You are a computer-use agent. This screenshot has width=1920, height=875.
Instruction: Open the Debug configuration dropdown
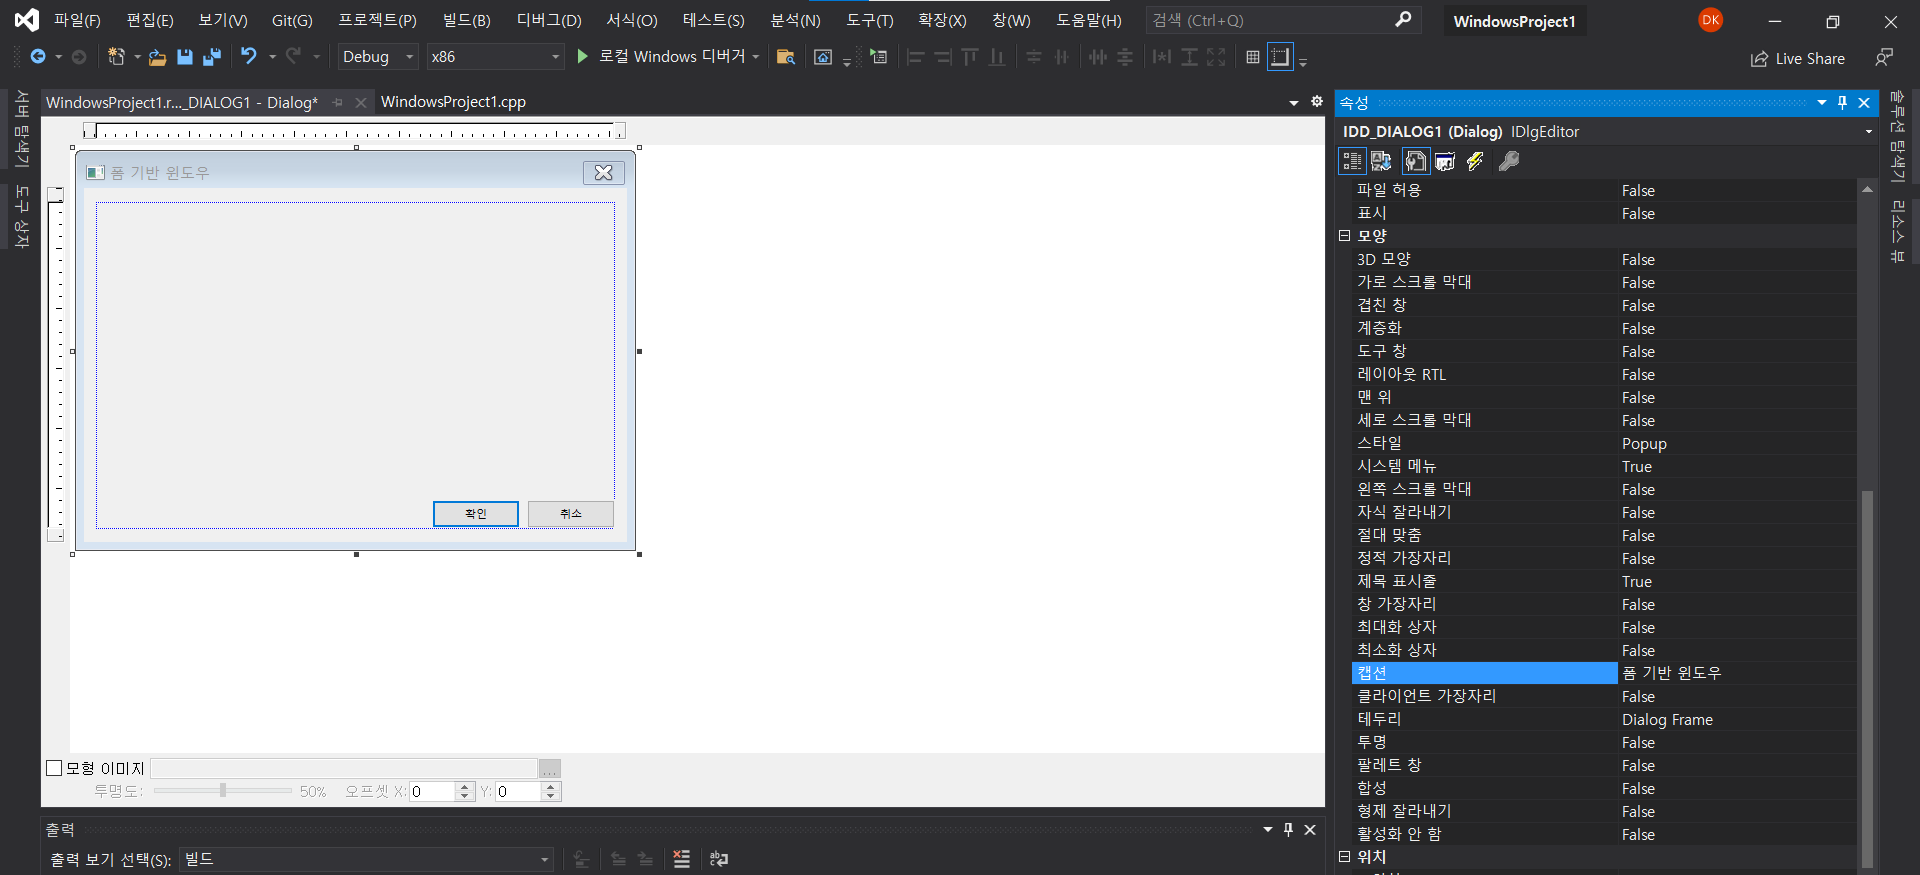pyautogui.click(x=377, y=57)
